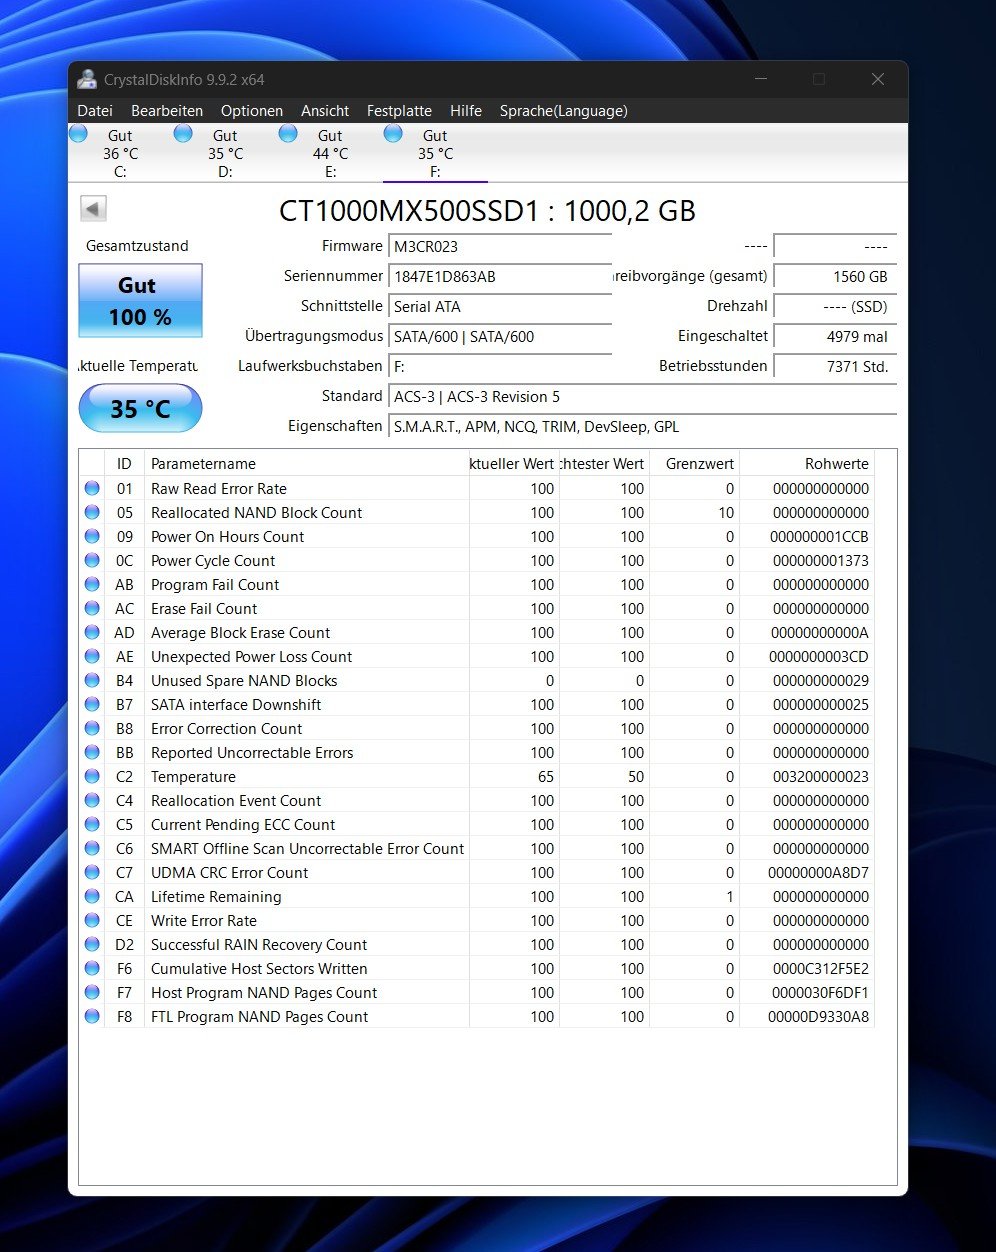Click status dot for Error Correction Count
This screenshot has width=996, height=1252.
point(93,728)
